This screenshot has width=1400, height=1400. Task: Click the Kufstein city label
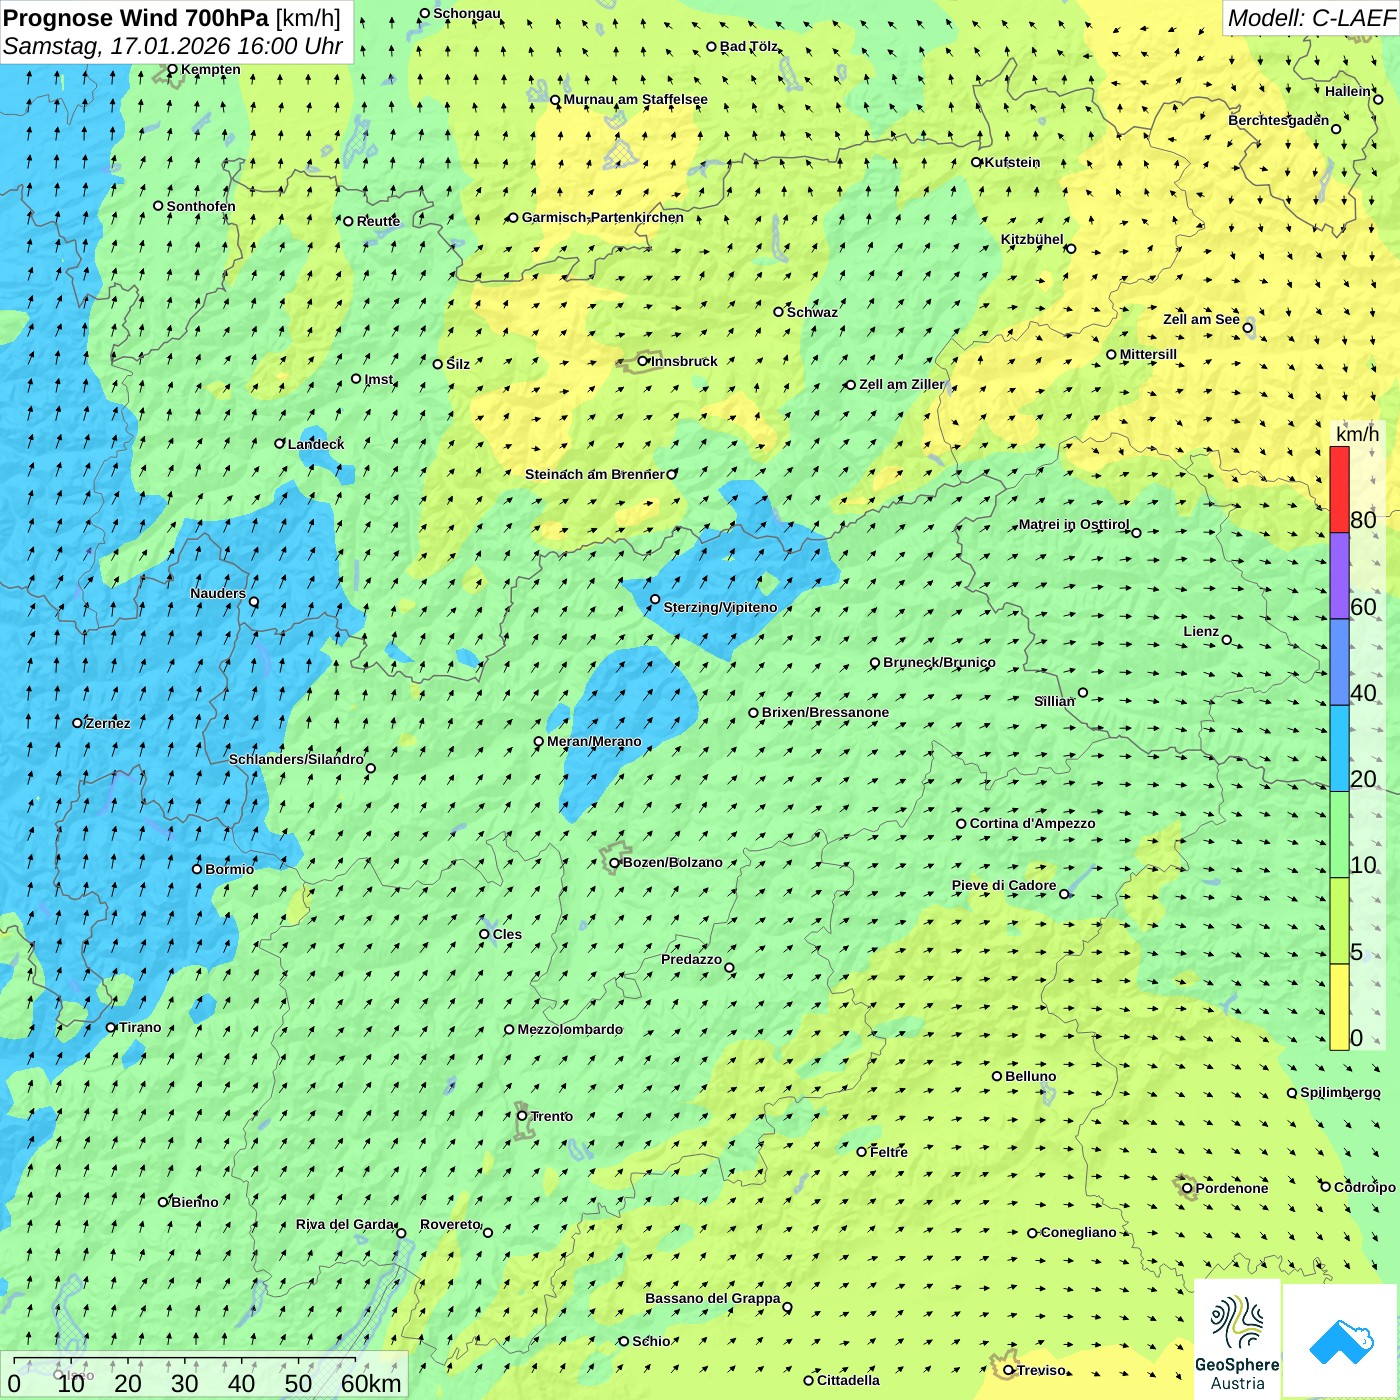(x=1012, y=162)
